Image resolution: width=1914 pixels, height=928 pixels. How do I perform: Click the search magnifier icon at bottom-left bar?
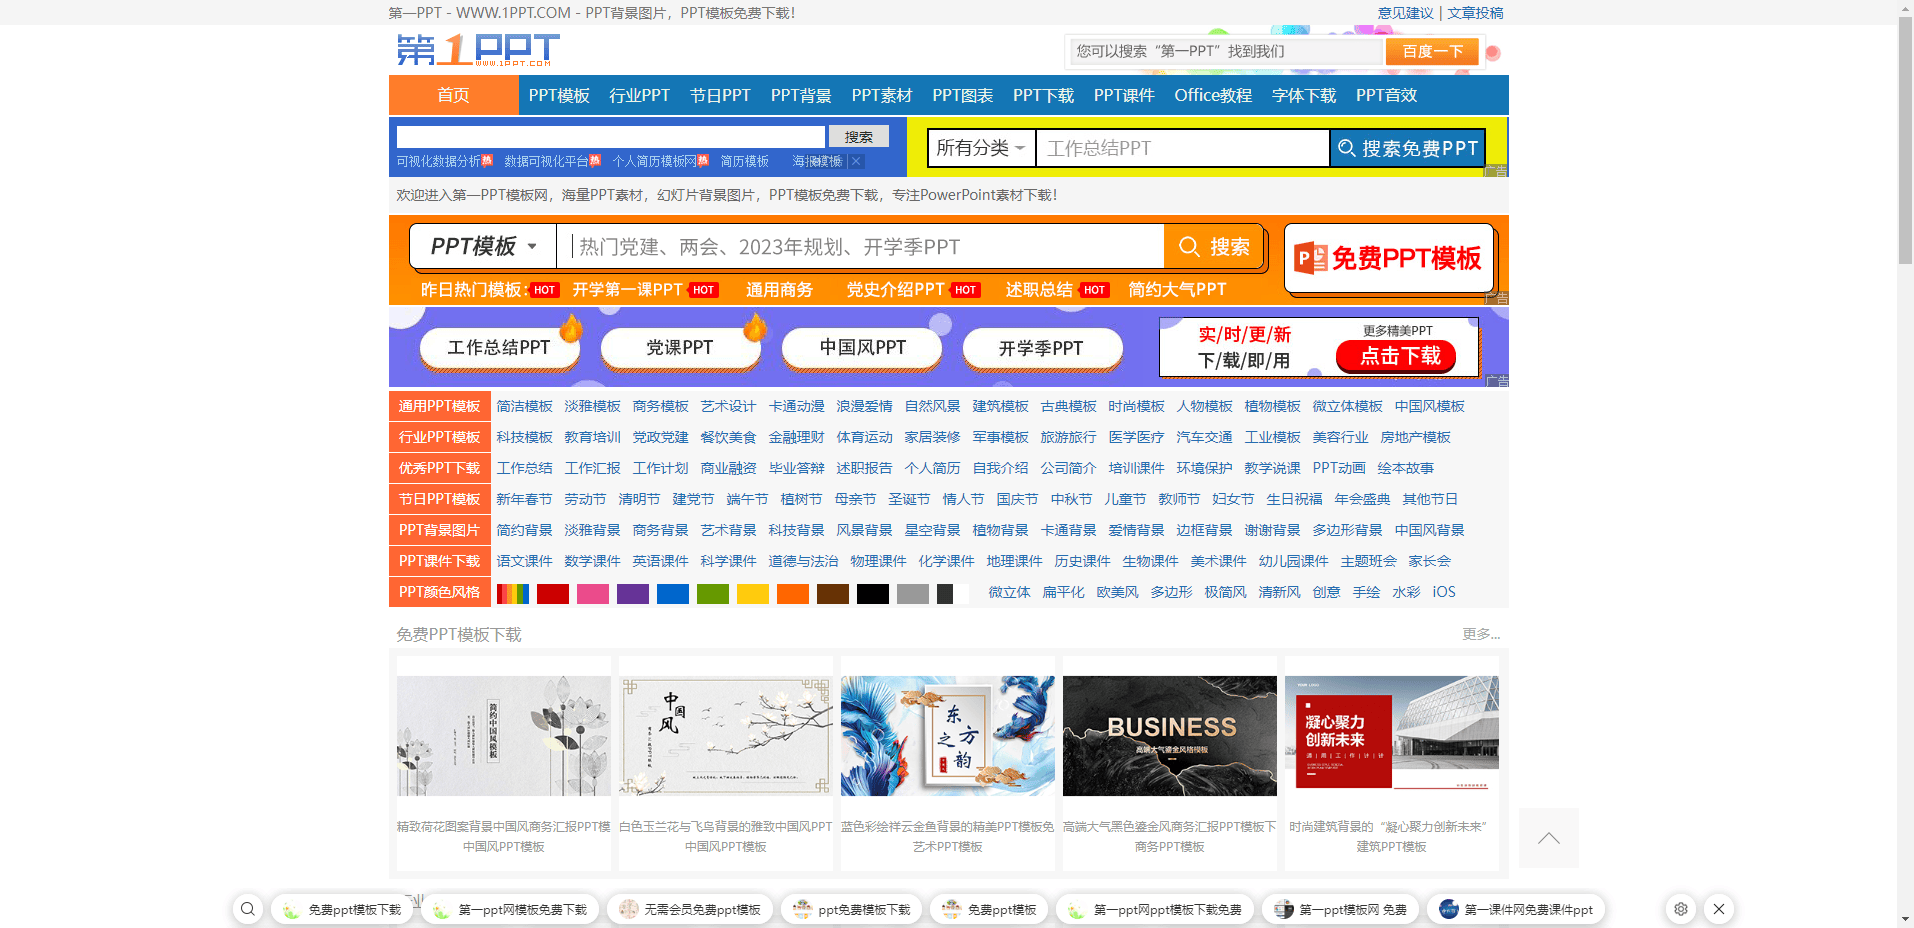pos(248,909)
